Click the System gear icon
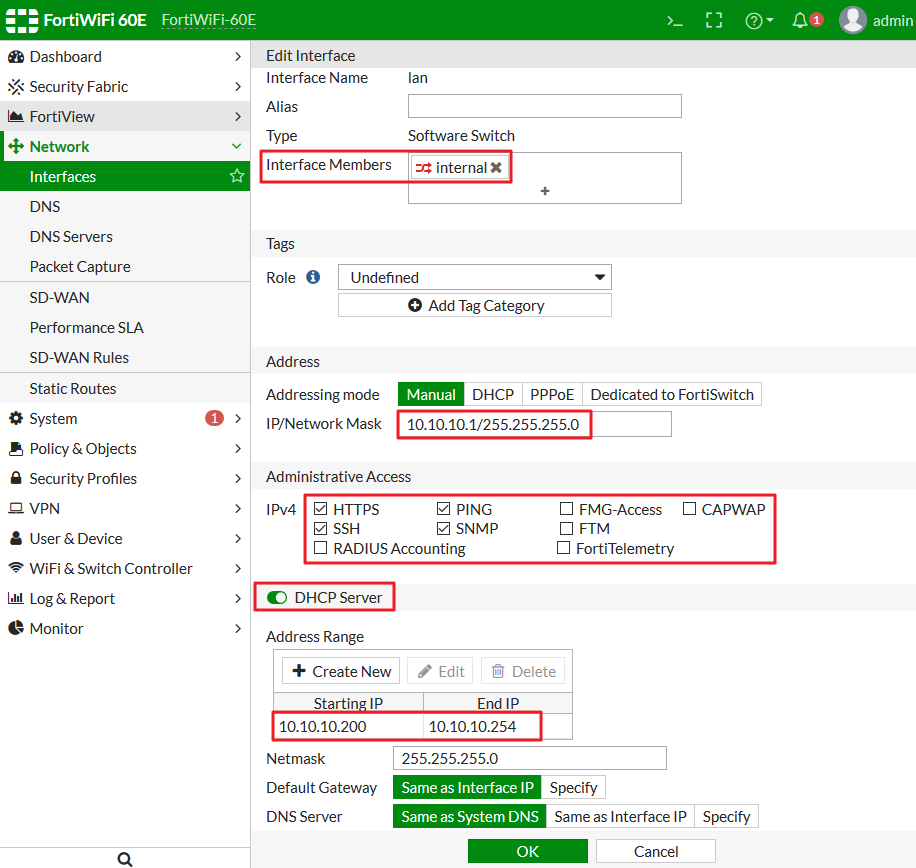Viewport: 916px width, 868px height. (16, 418)
